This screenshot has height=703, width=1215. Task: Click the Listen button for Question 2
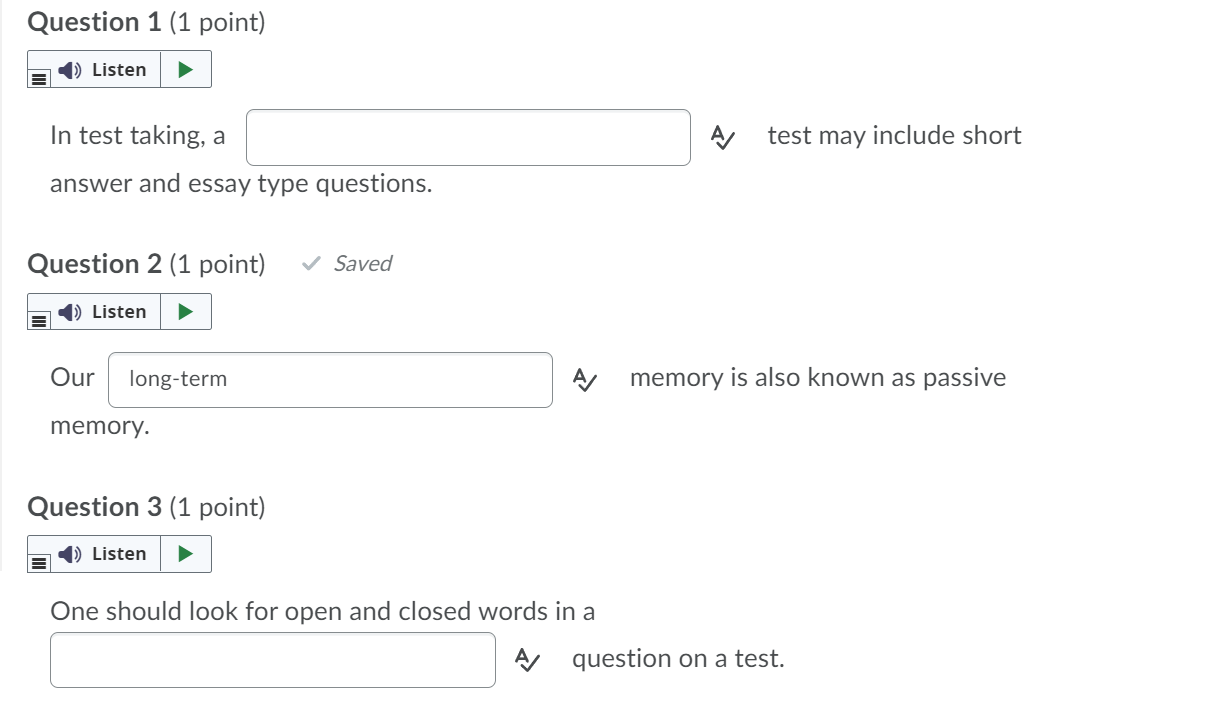pyautogui.click(x=105, y=311)
